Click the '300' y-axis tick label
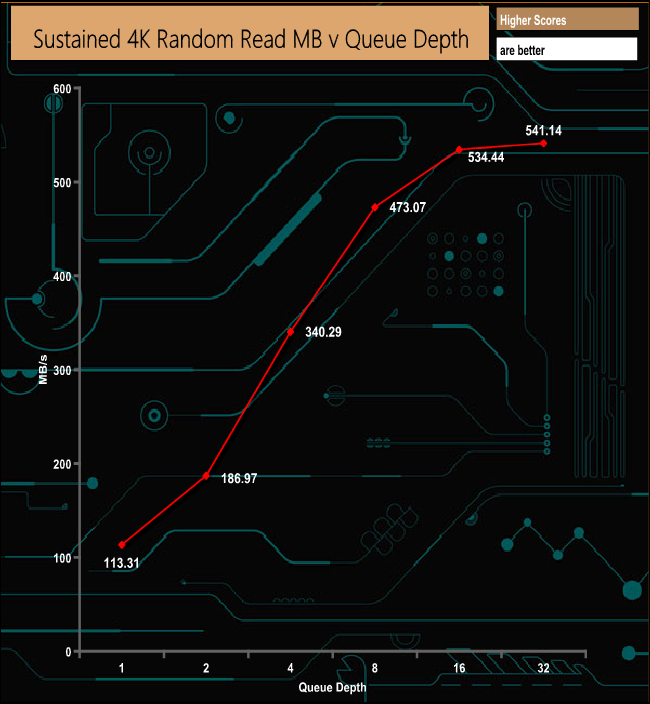 pos(62,370)
